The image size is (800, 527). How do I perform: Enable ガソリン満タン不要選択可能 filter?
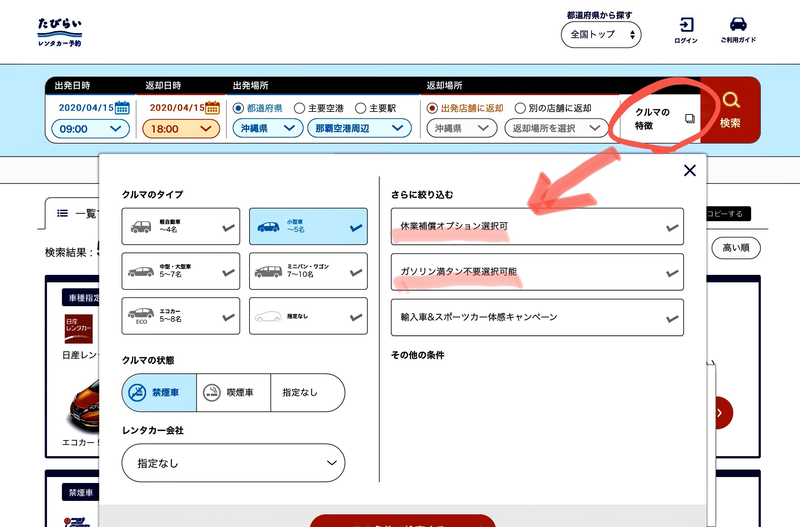(x=537, y=272)
